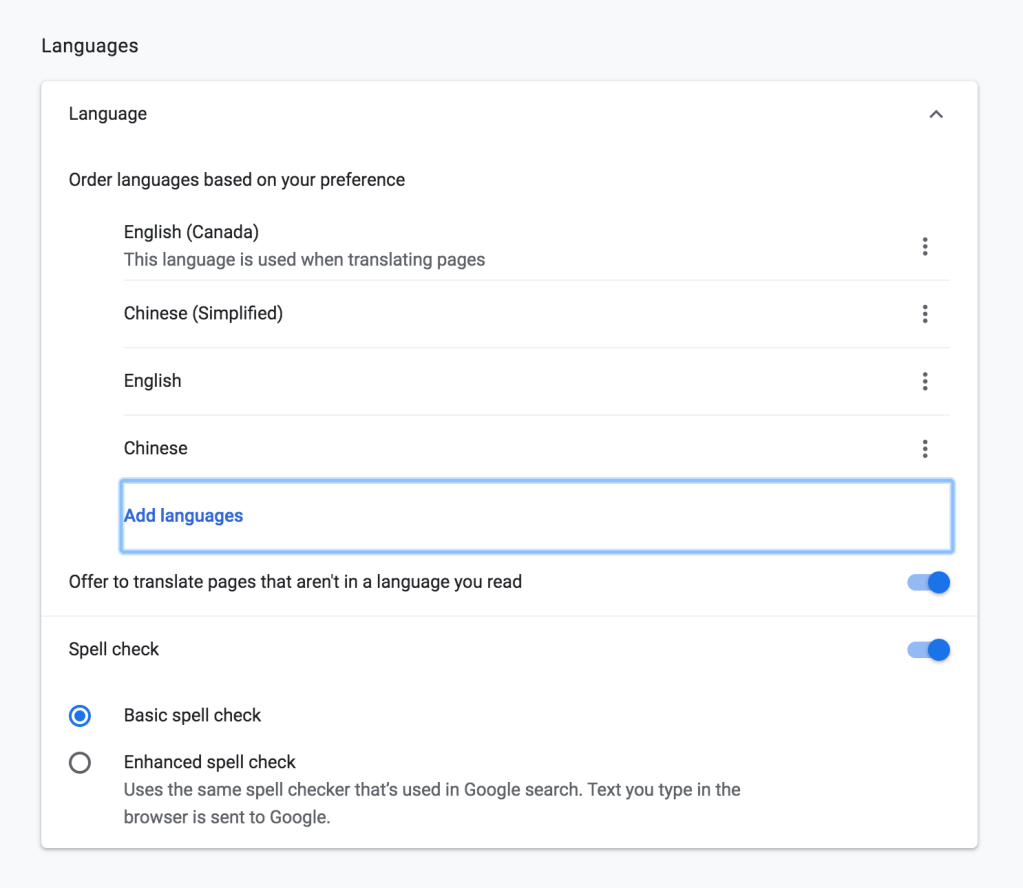The height and width of the screenshot is (888, 1023).
Task: Click the Chinese language entry text
Action: pyautogui.click(x=155, y=449)
